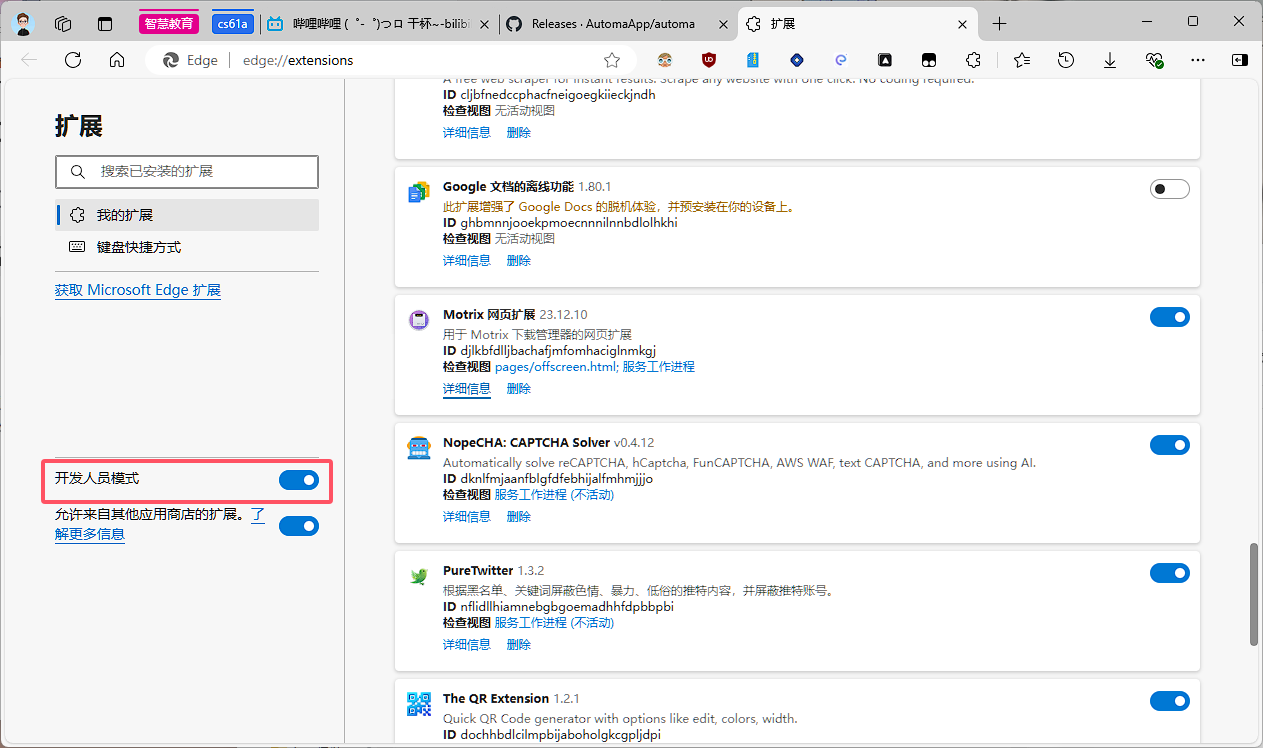The height and width of the screenshot is (748, 1263).
Task: Toggle 允许来自其他应用商店的扩展 switch
Action: click(299, 526)
